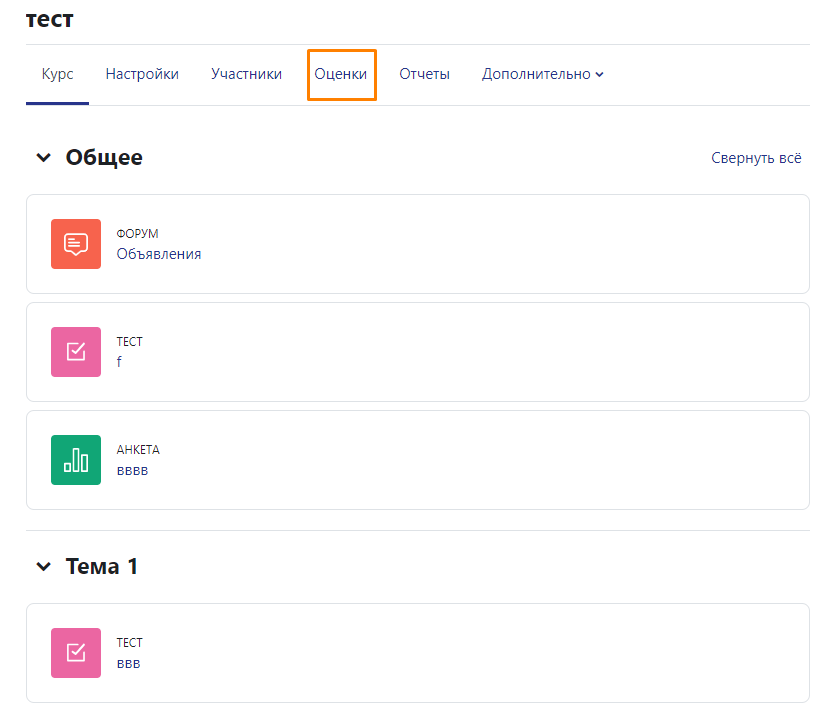Collapse the Общее section chevron
Screen dimensions: 826x716
pos(44,158)
